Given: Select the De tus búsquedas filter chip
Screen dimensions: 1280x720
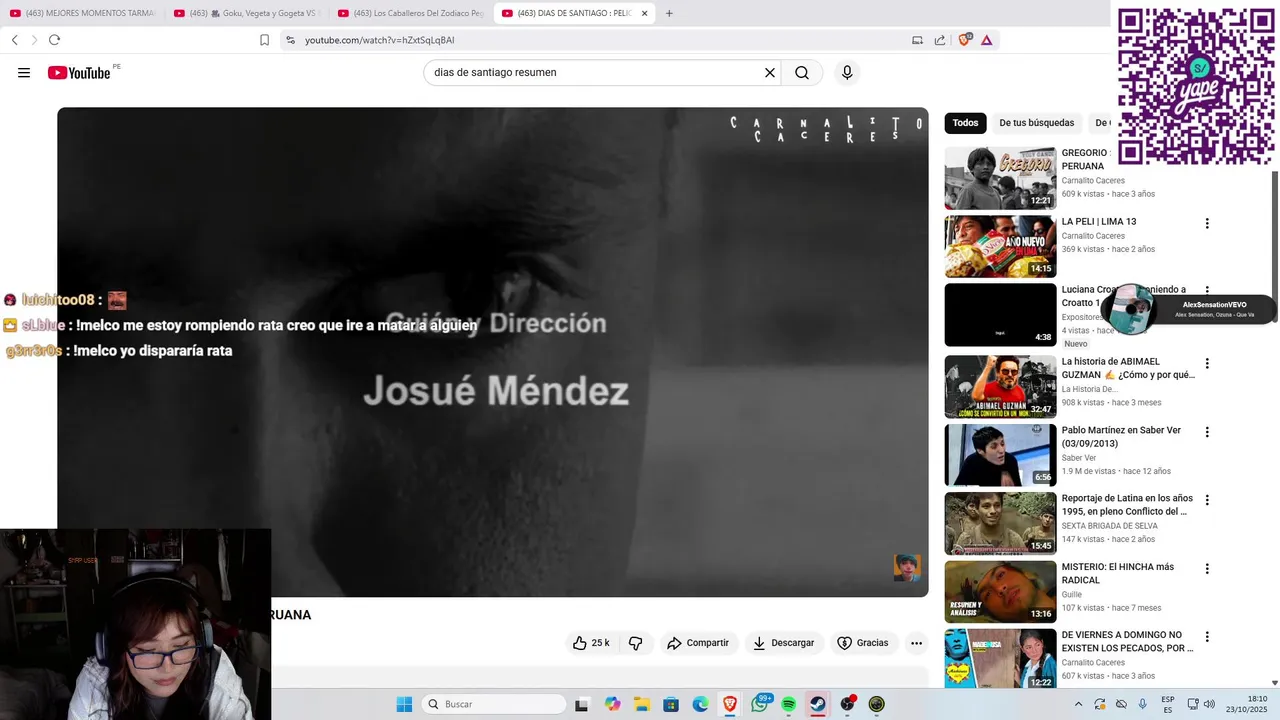Looking at the screenshot, I should click(x=1036, y=123).
